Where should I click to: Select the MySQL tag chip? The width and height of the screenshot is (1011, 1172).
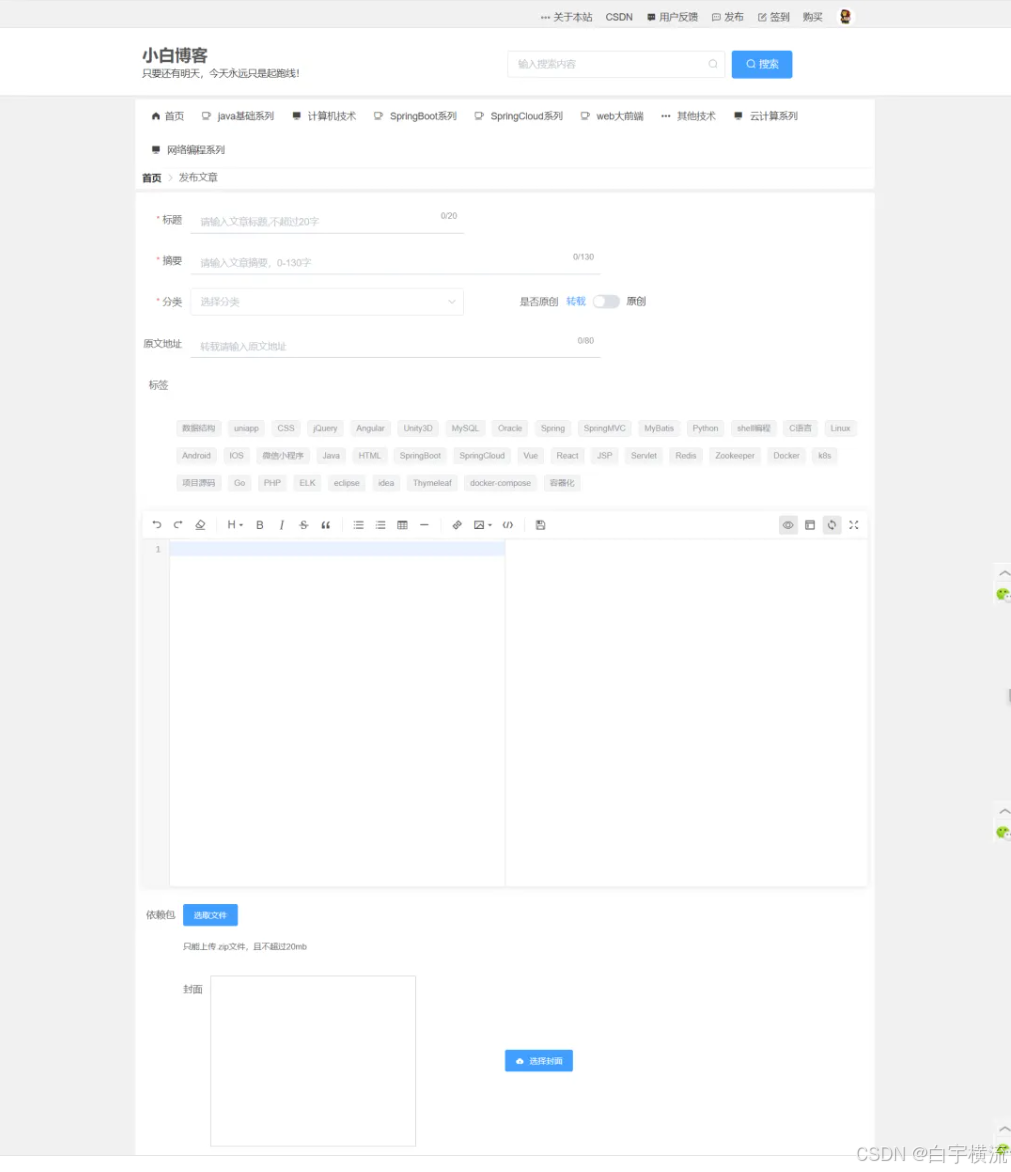click(x=465, y=428)
